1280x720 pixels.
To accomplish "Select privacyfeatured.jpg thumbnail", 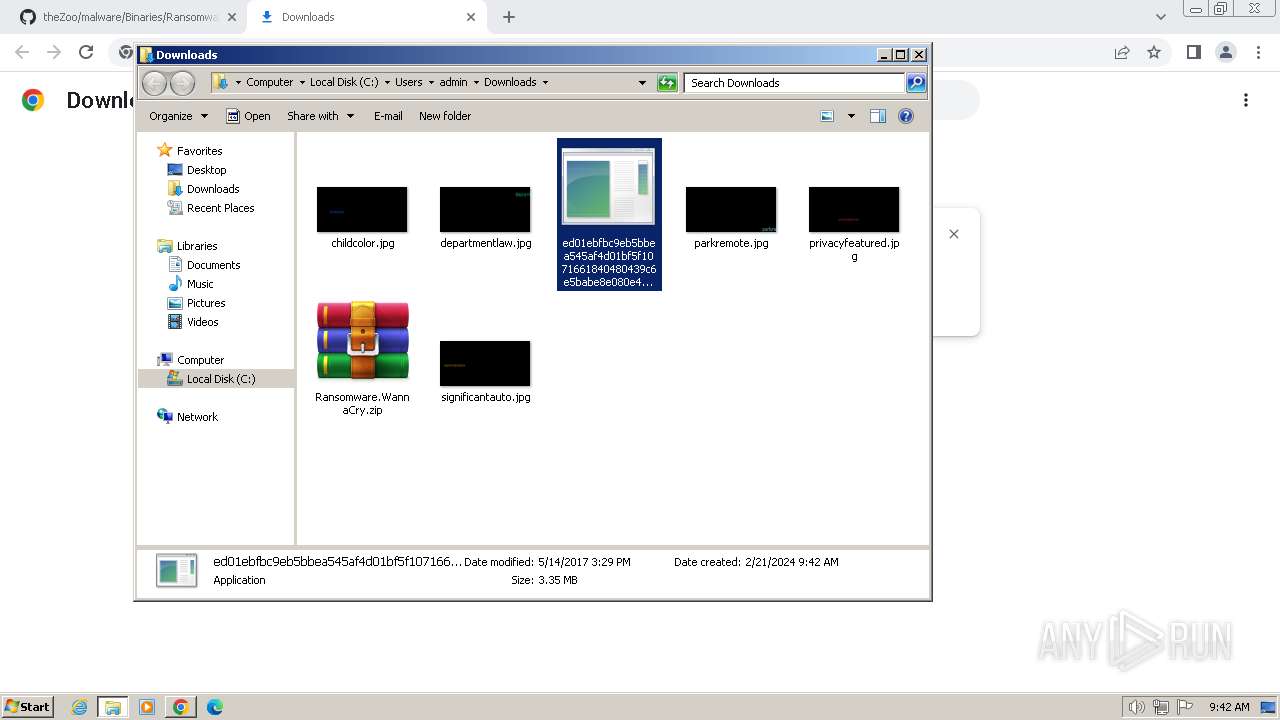I will 854,210.
